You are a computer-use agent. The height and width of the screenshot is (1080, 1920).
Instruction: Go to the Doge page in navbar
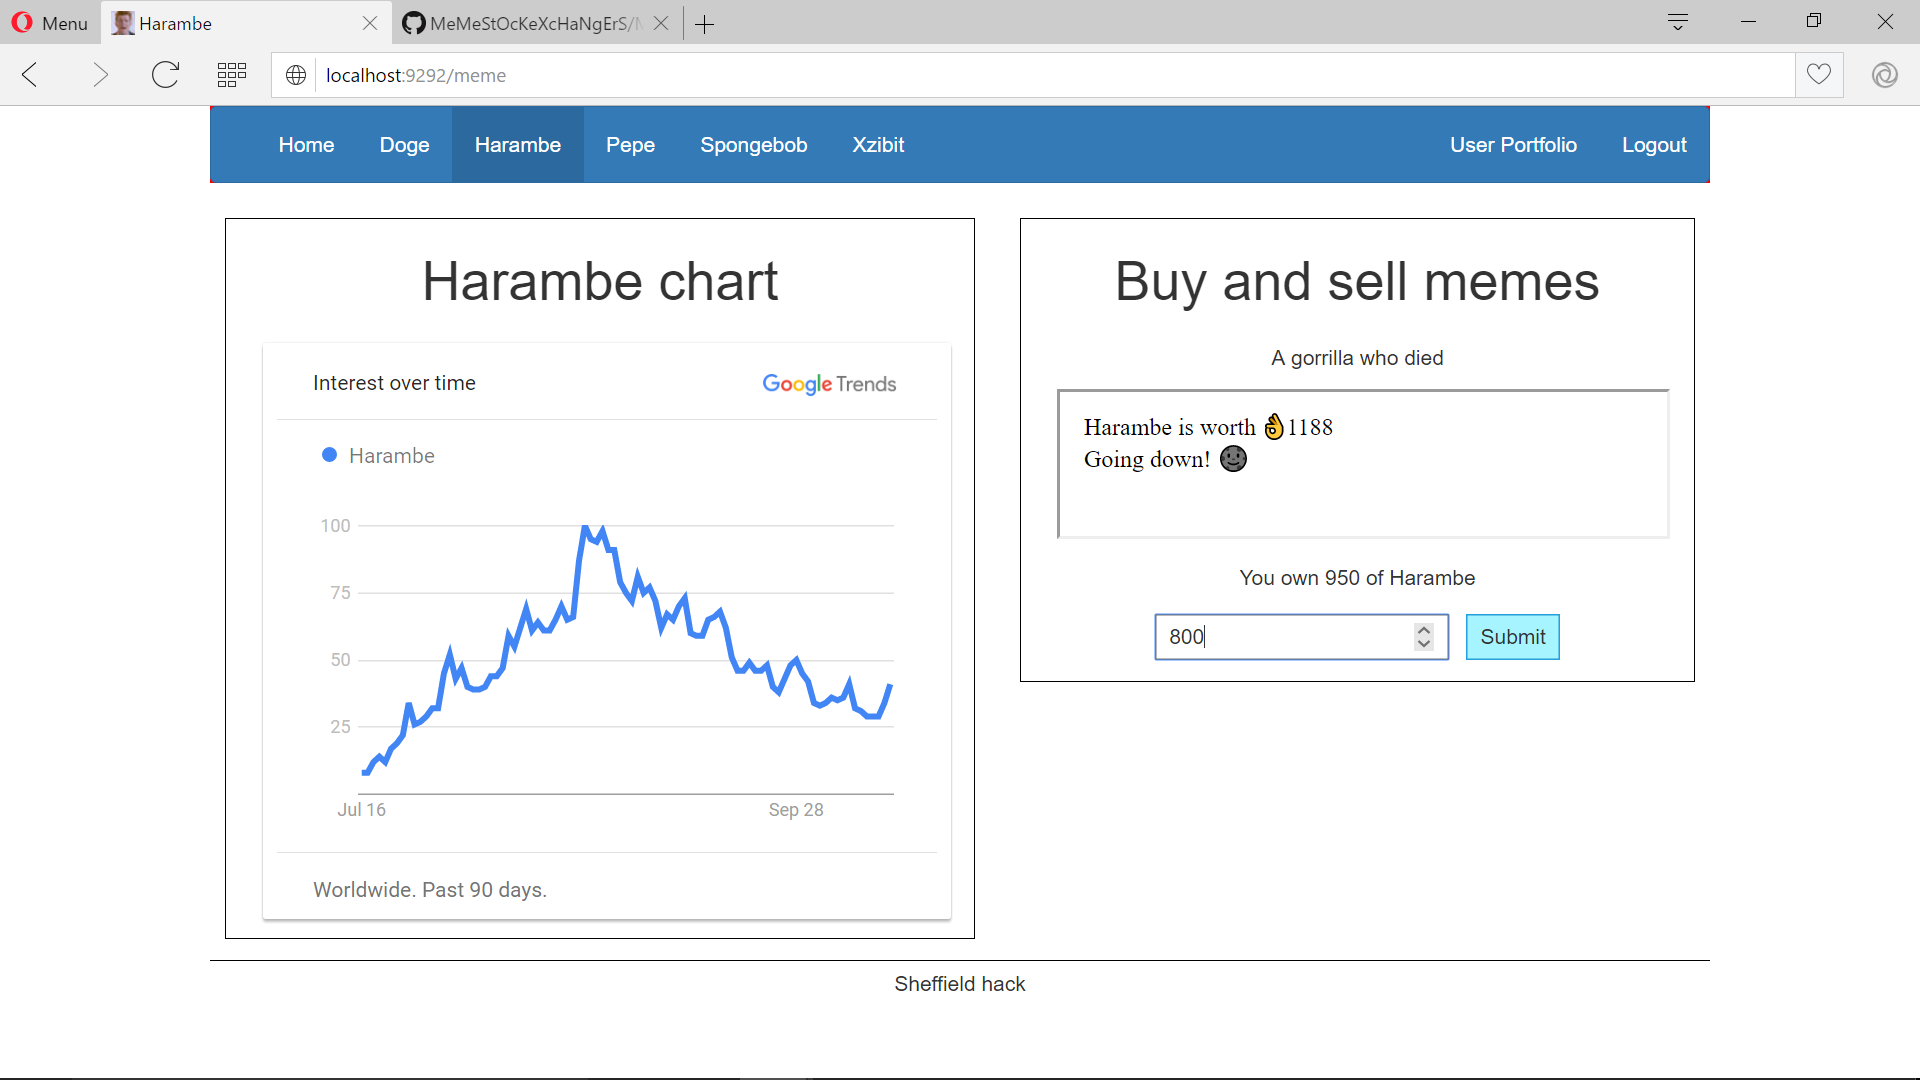[404, 145]
